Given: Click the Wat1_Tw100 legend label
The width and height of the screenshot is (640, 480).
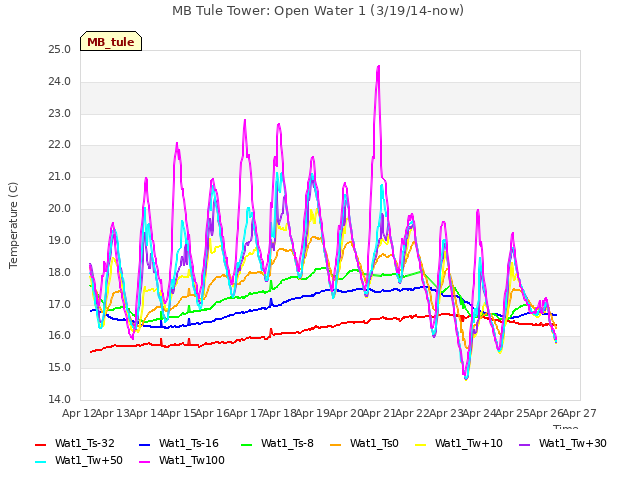Looking at the screenshot, I should (x=191, y=461).
